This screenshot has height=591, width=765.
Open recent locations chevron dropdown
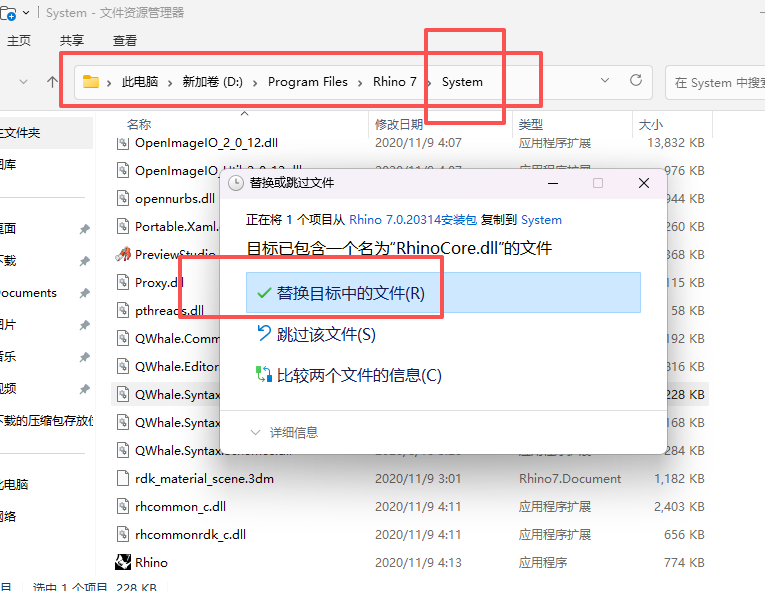click(x=23, y=82)
